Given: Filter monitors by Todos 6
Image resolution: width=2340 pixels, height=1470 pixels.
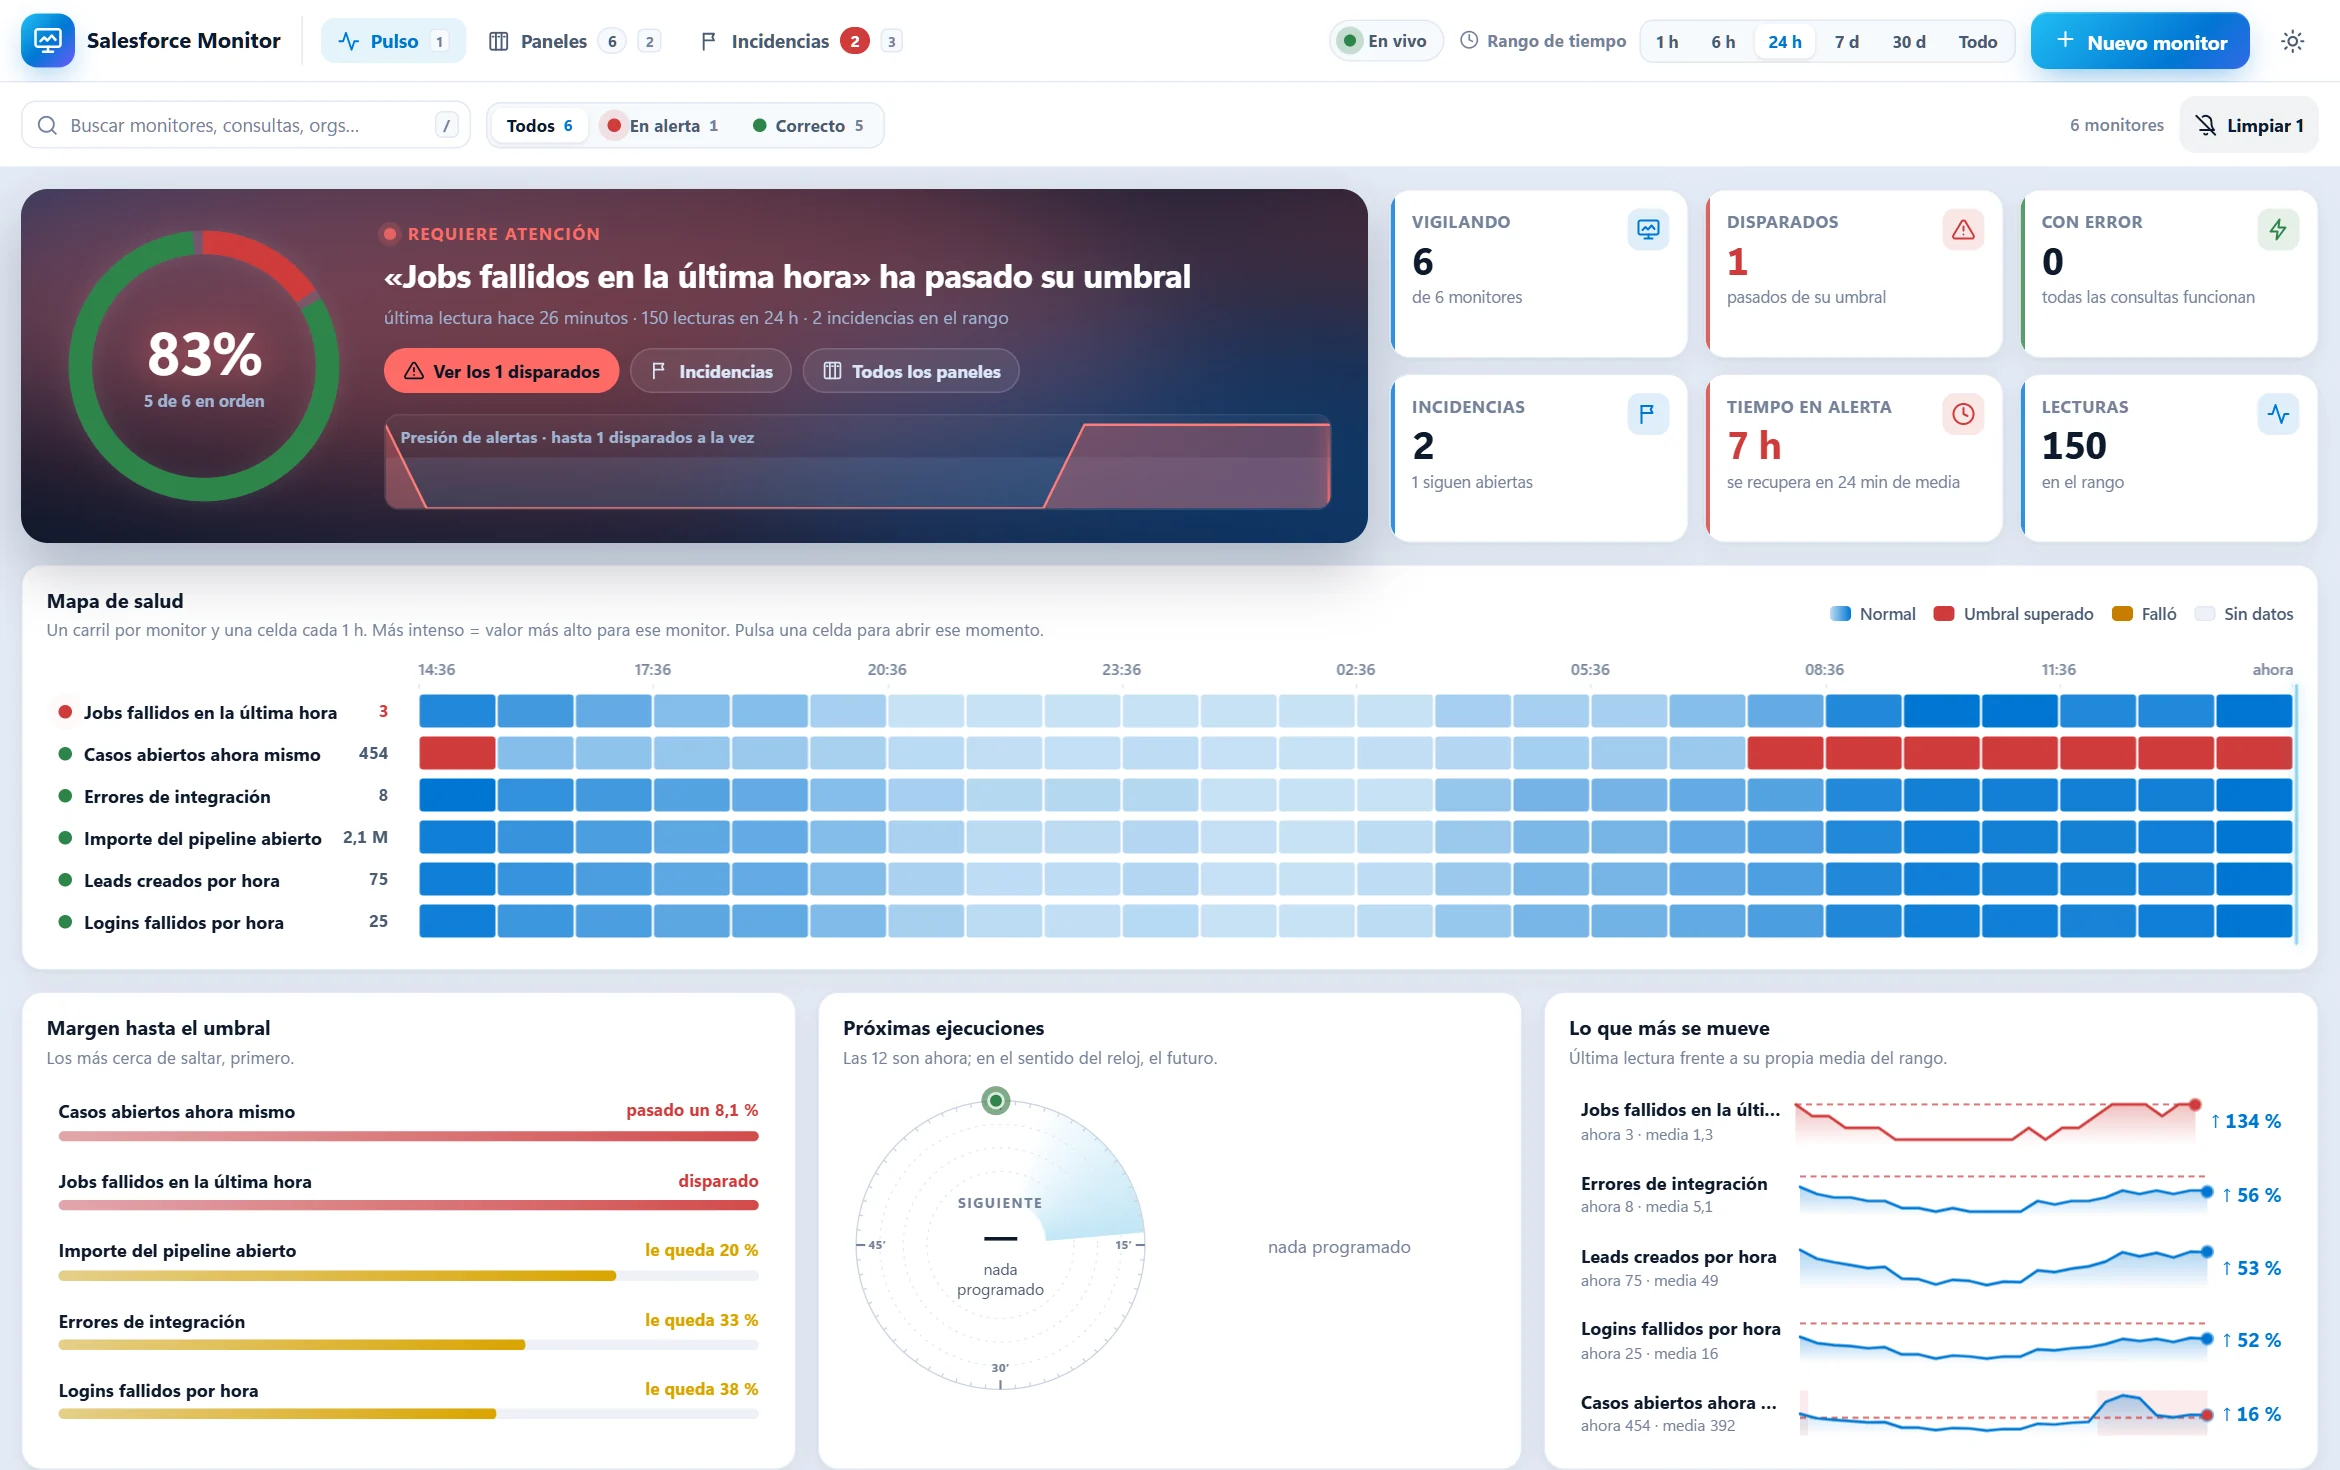Looking at the screenshot, I should click(540, 125).
